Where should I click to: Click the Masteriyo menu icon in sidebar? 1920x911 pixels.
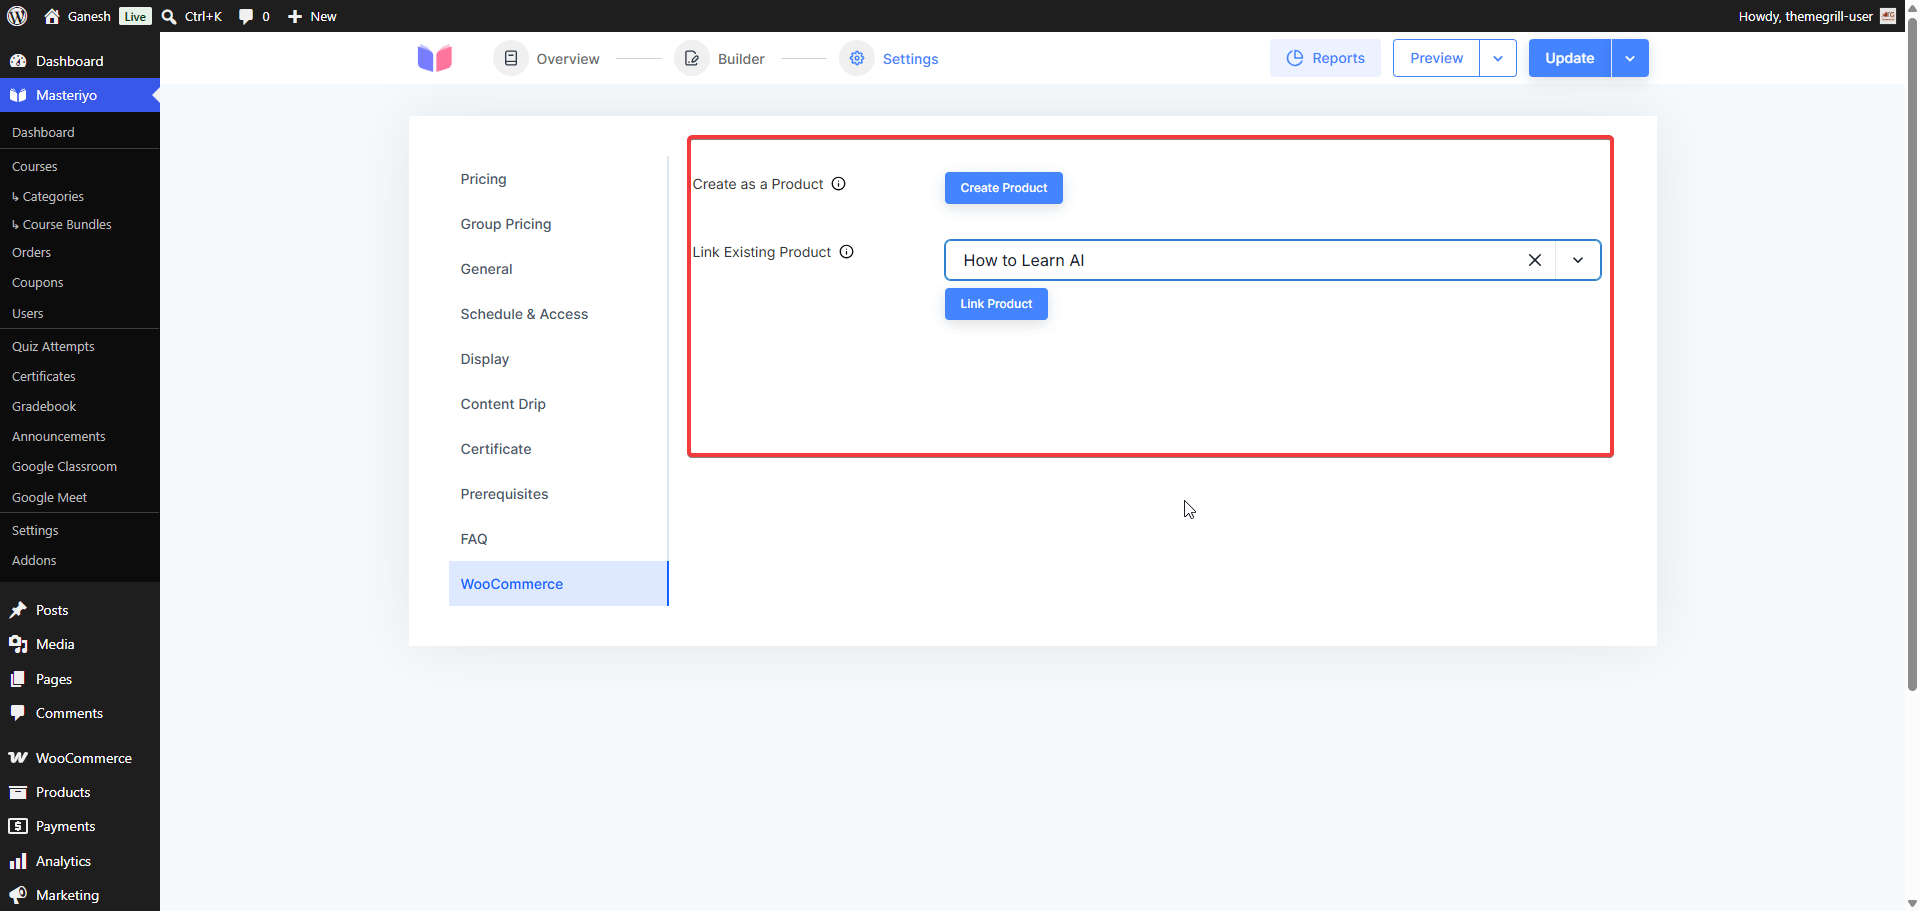[x=18, y=95]
